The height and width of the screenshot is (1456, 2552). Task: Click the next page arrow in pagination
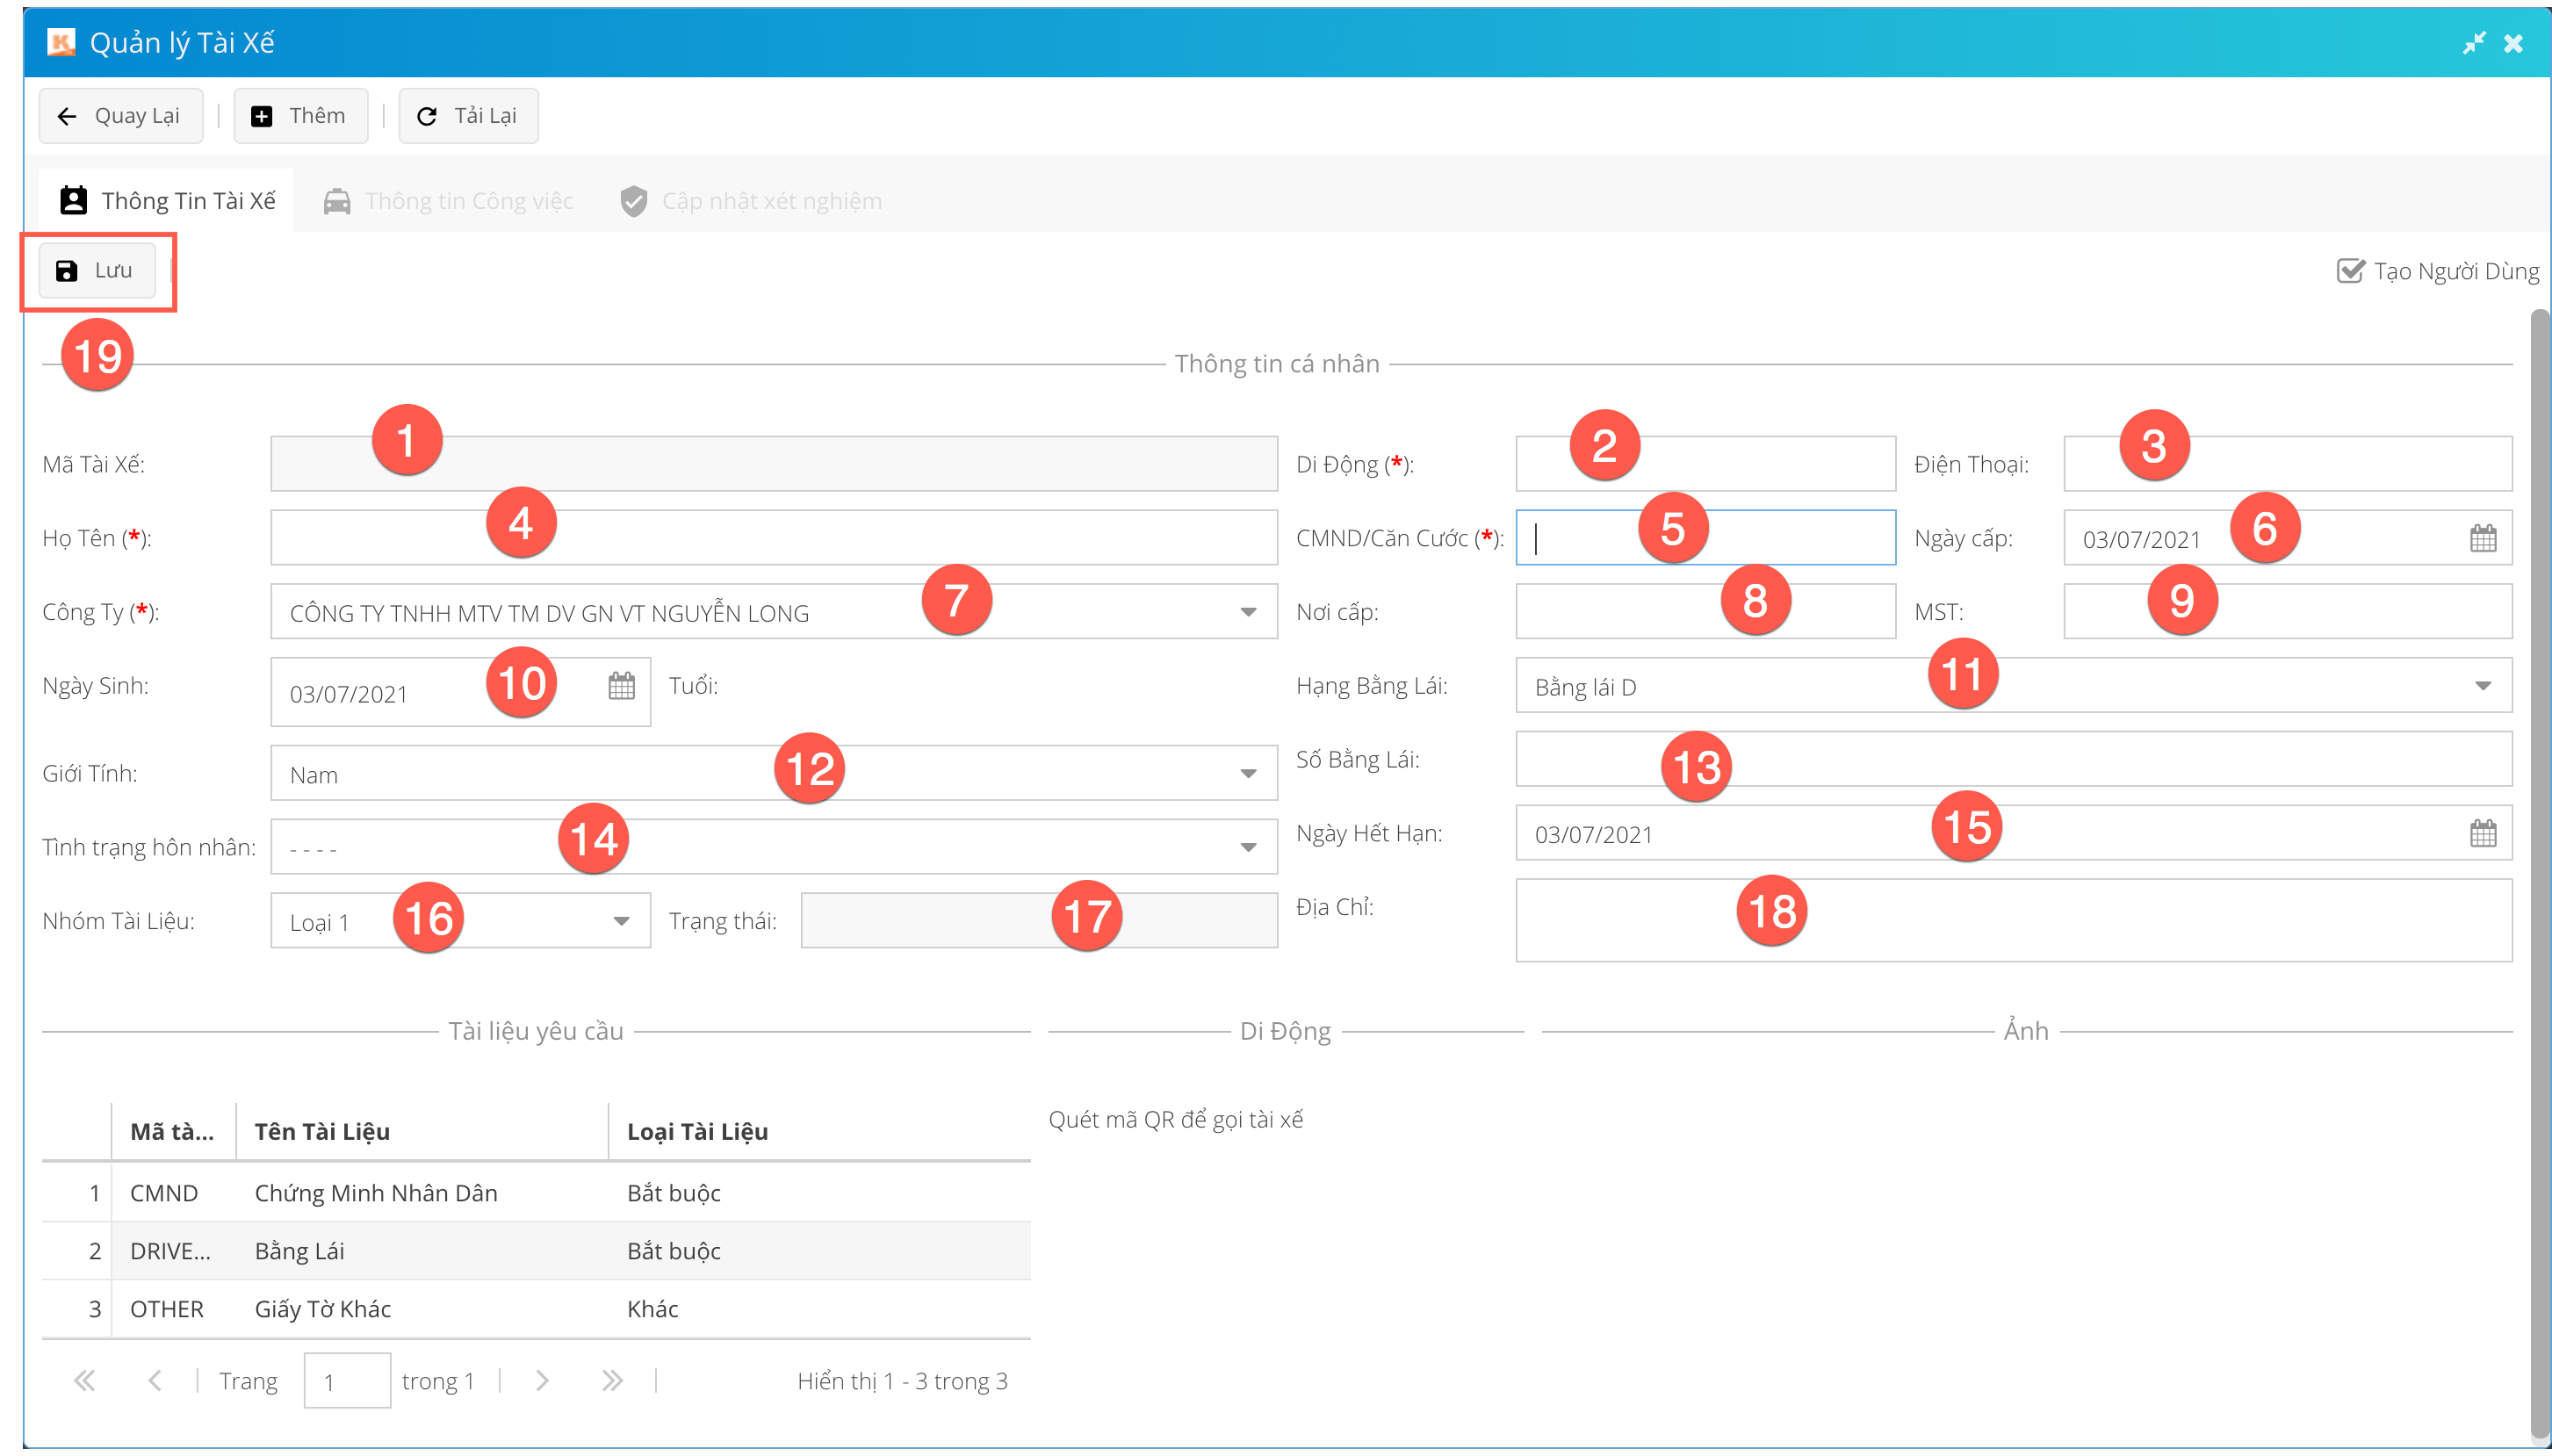tap(542, 1381)
